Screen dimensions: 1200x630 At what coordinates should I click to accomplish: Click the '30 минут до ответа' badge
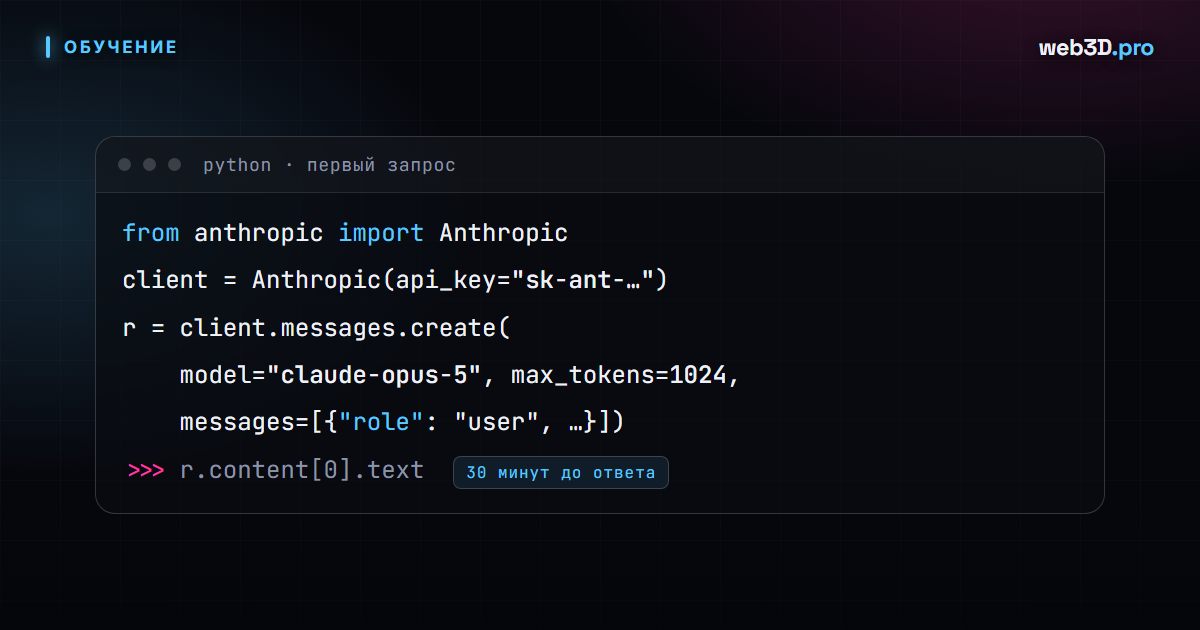tap(561, 472)
